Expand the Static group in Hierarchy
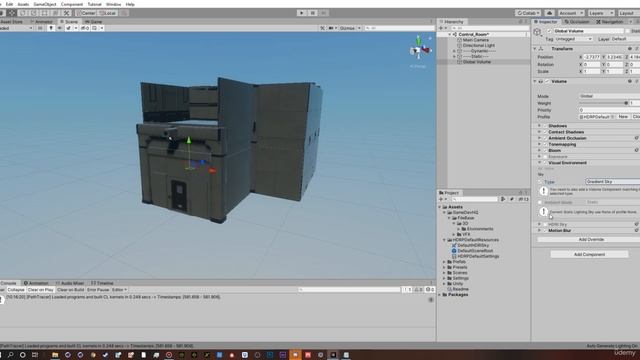Screen dimensions: 640x360 454,56
